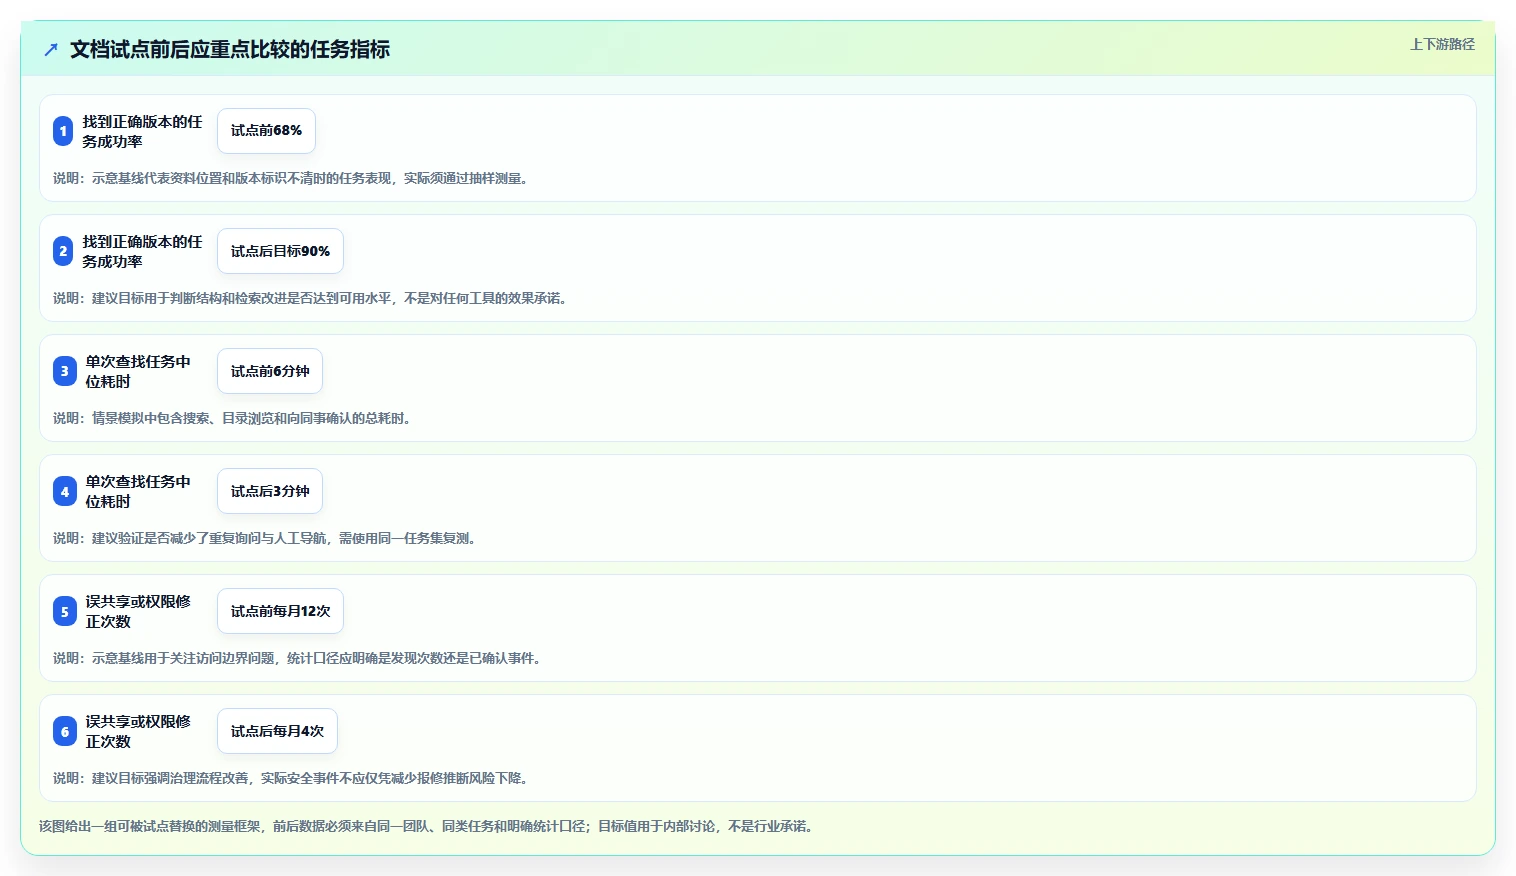1516x876 pixels.
Task: Click 误共享或权限修正次数 label in item 5
Action: click(138, 611)
